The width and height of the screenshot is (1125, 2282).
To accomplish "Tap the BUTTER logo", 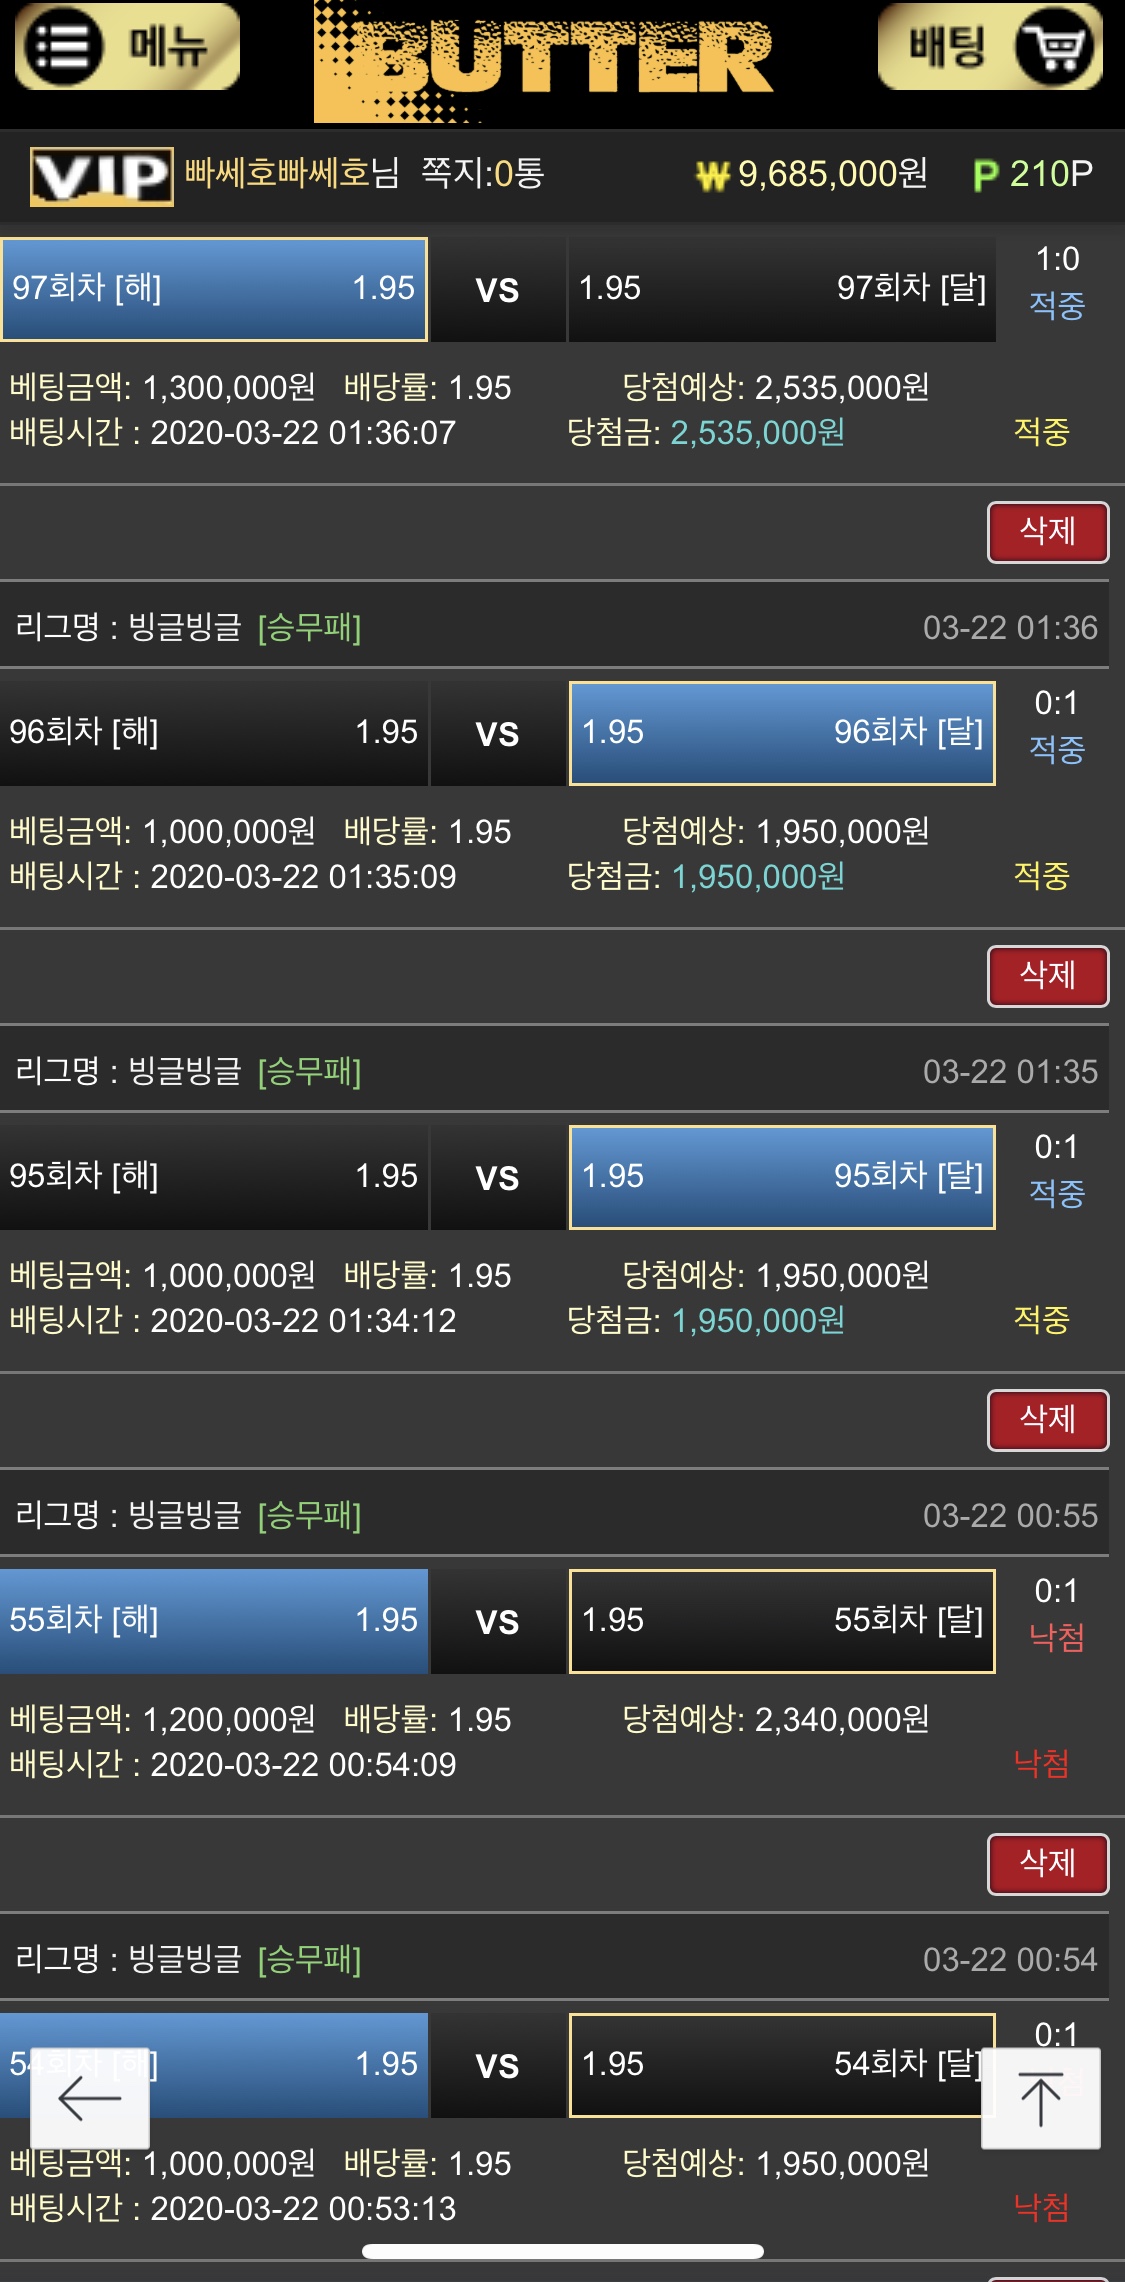I will pyautogui.click(x=545, y=62).
